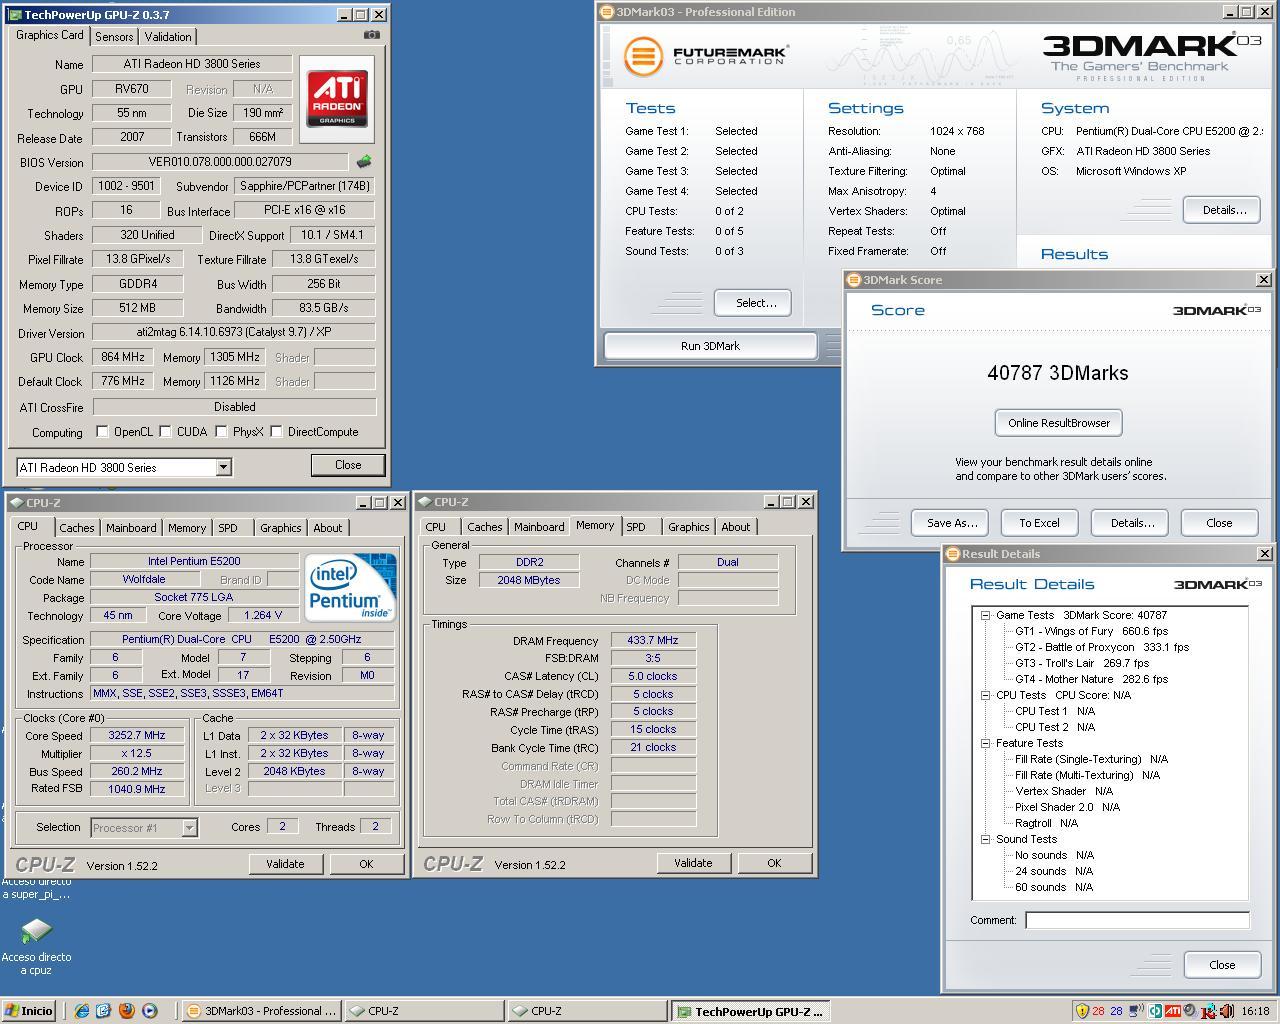The height and width of the screenshot is (1024, 1280).
Task: Click the second quick launch icon beside Internet Explorer
Action: coord(103,1011)
